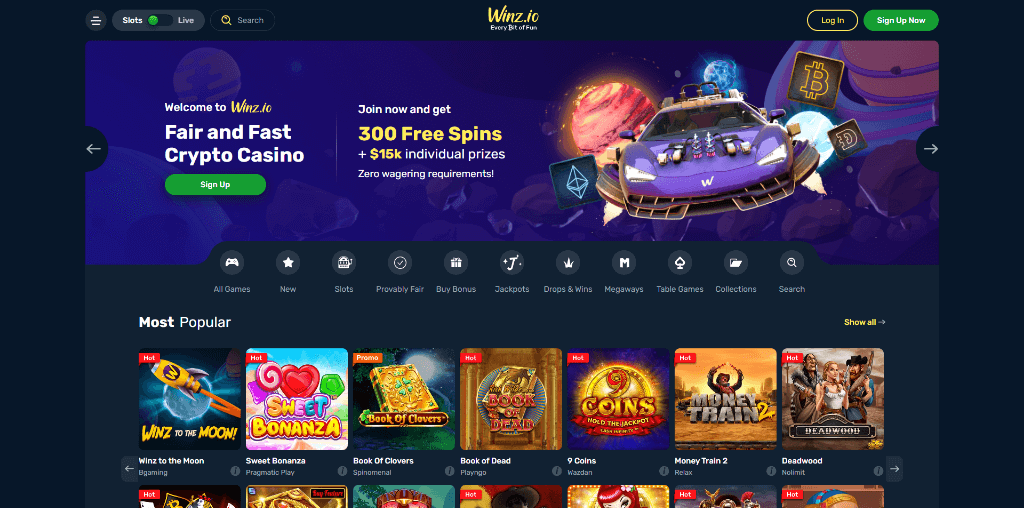Open the Slots machine icon
Screen dimensions: 1024x508
click(x=344, y=262)
